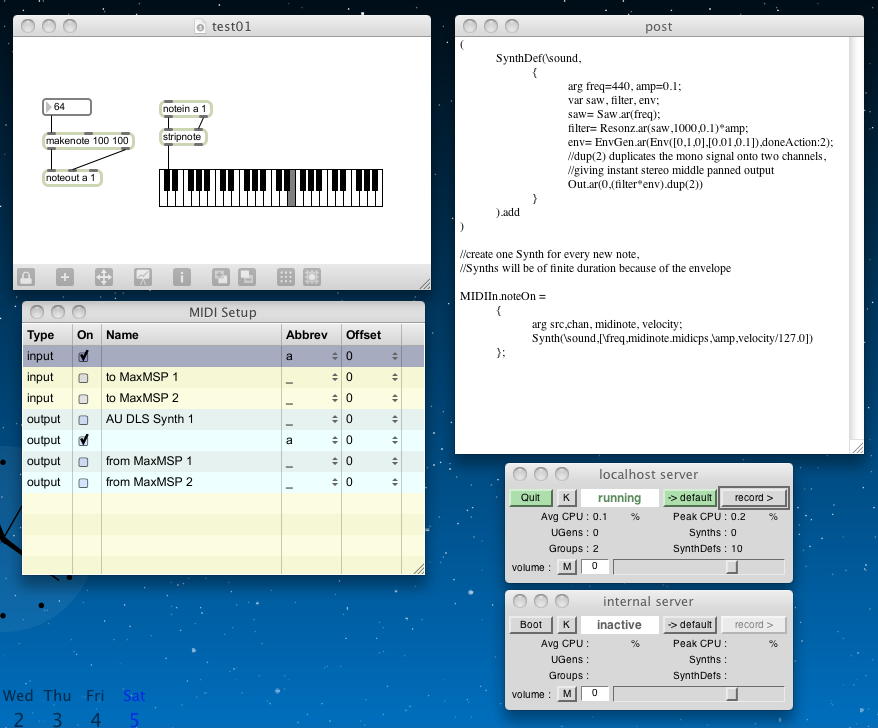Open Abbrev stepper for input row a
Image resolution: width=878 pixels, height=728 pixels.
point(334,356)
